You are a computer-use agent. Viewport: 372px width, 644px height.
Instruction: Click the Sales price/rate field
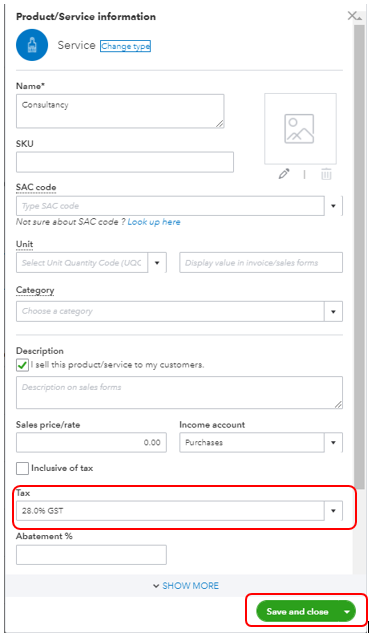(x=91, y=442)
